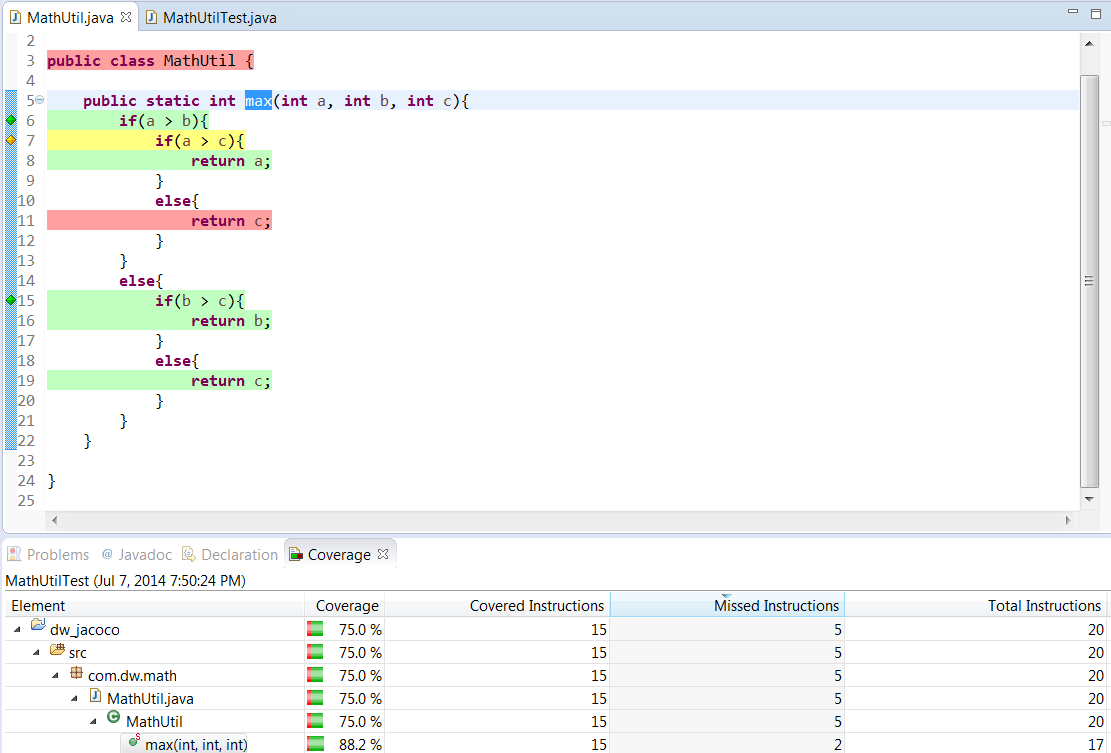Collapse the com.dw.math package node
This screenshot has height=753, width=1111.
pos(56,676)
